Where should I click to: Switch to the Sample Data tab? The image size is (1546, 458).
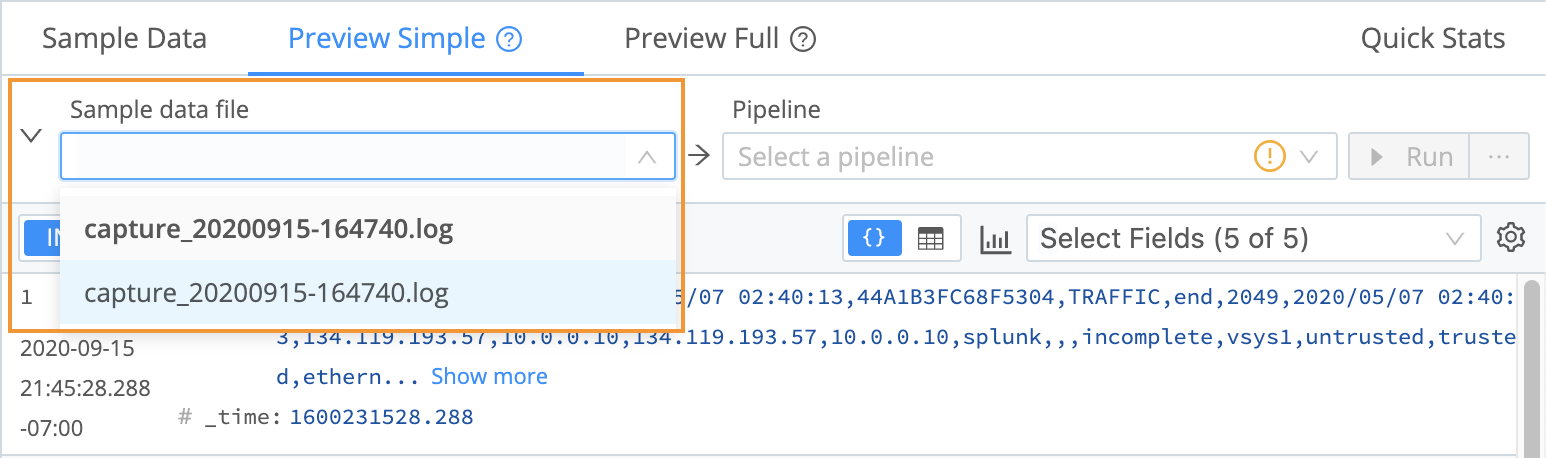point(124,39)
